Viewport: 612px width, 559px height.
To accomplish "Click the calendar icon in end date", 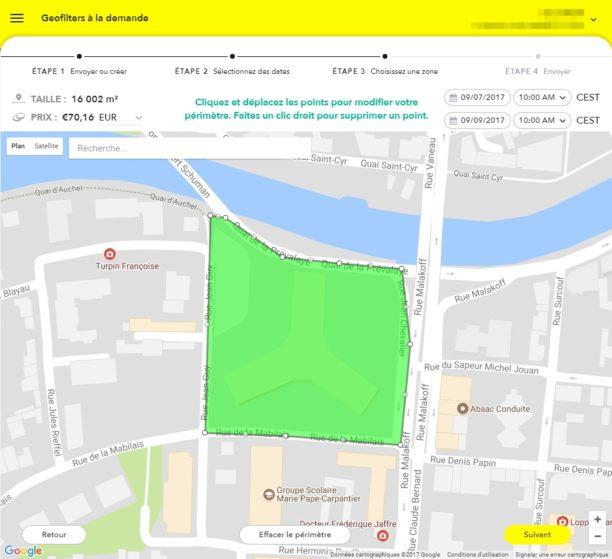I will click(x=453, y=120).
